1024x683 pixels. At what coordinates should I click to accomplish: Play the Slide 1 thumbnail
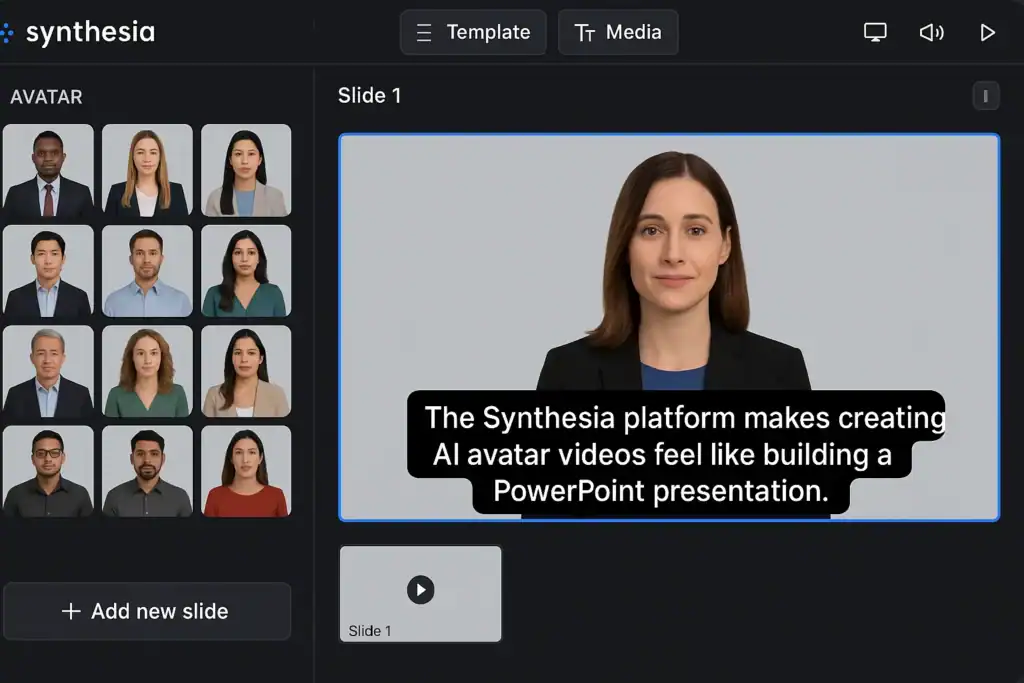coord(421,590)
